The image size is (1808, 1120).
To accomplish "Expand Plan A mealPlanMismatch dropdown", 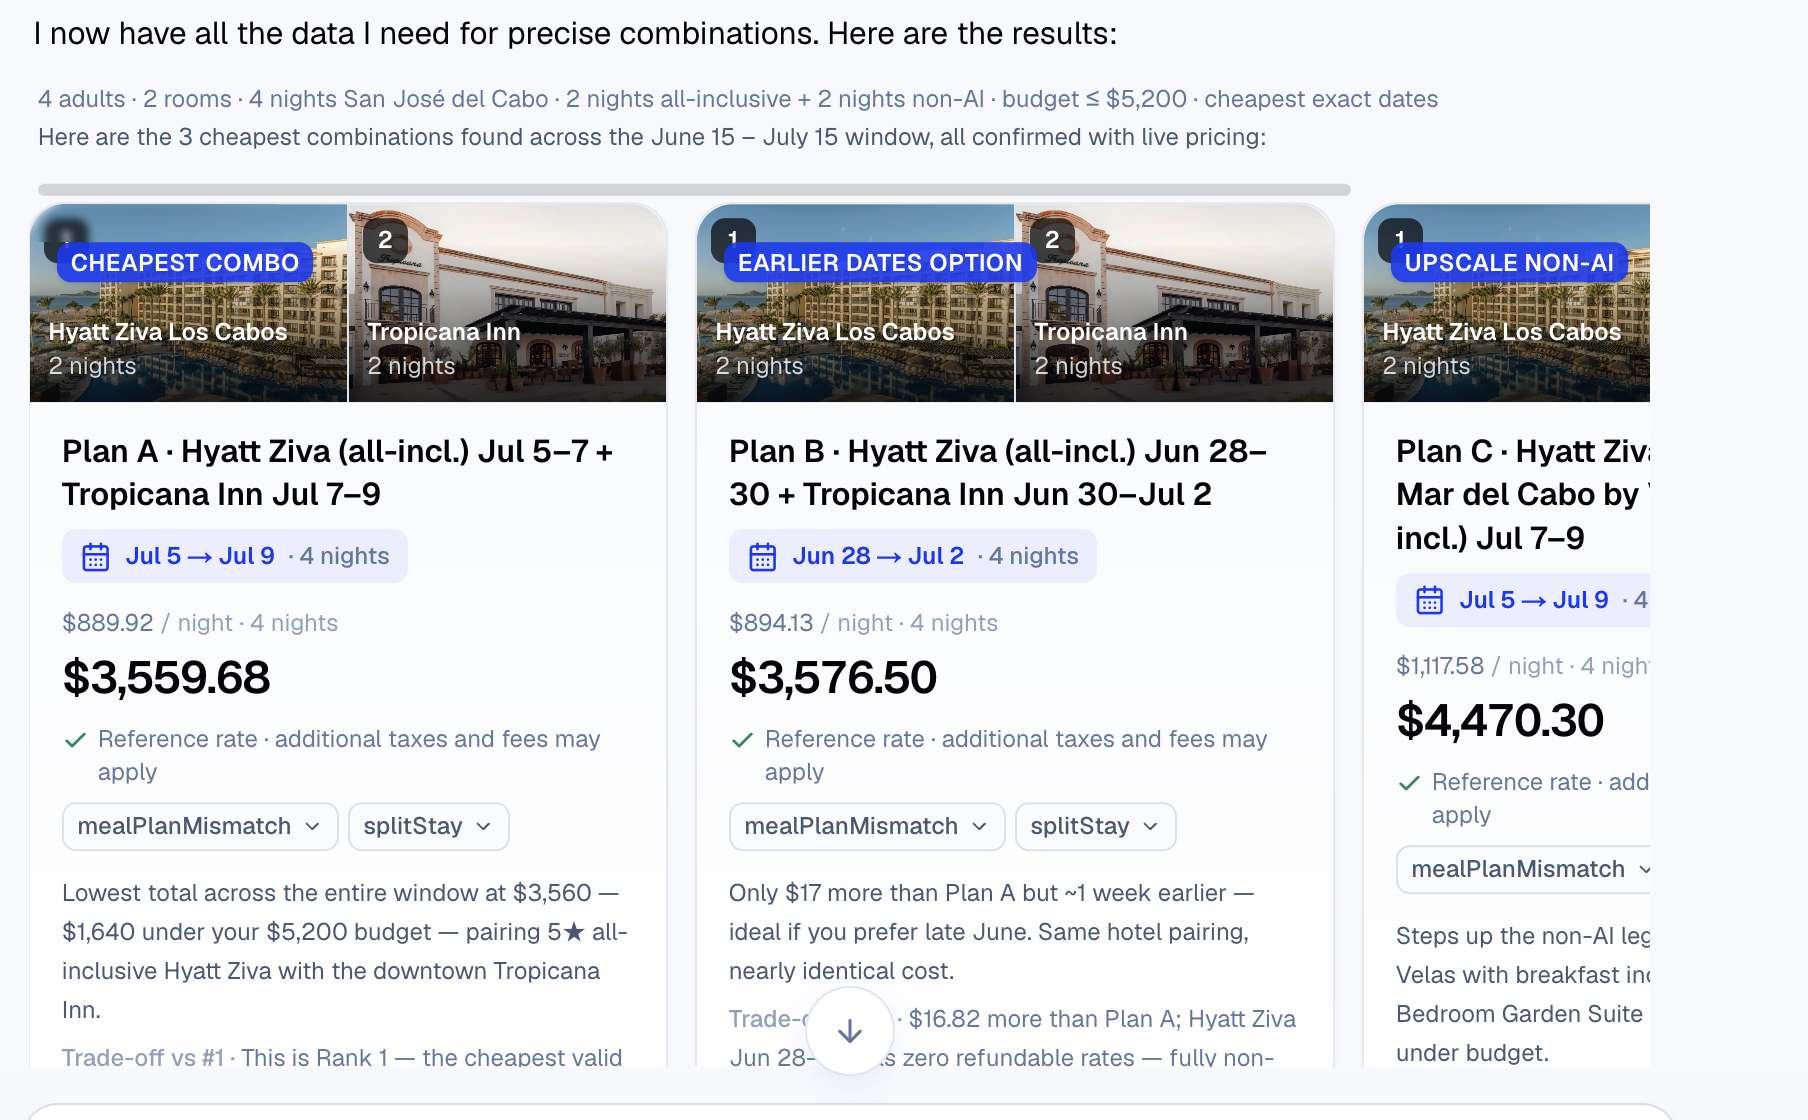I will click(x=200, y=827).
